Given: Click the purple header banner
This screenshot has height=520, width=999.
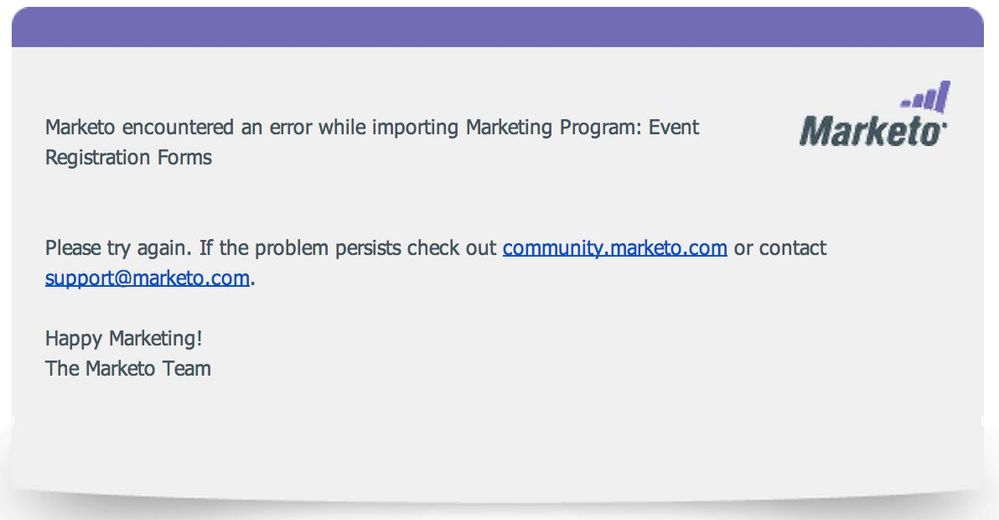Looking at the screenshot, I should coord(498,27).
